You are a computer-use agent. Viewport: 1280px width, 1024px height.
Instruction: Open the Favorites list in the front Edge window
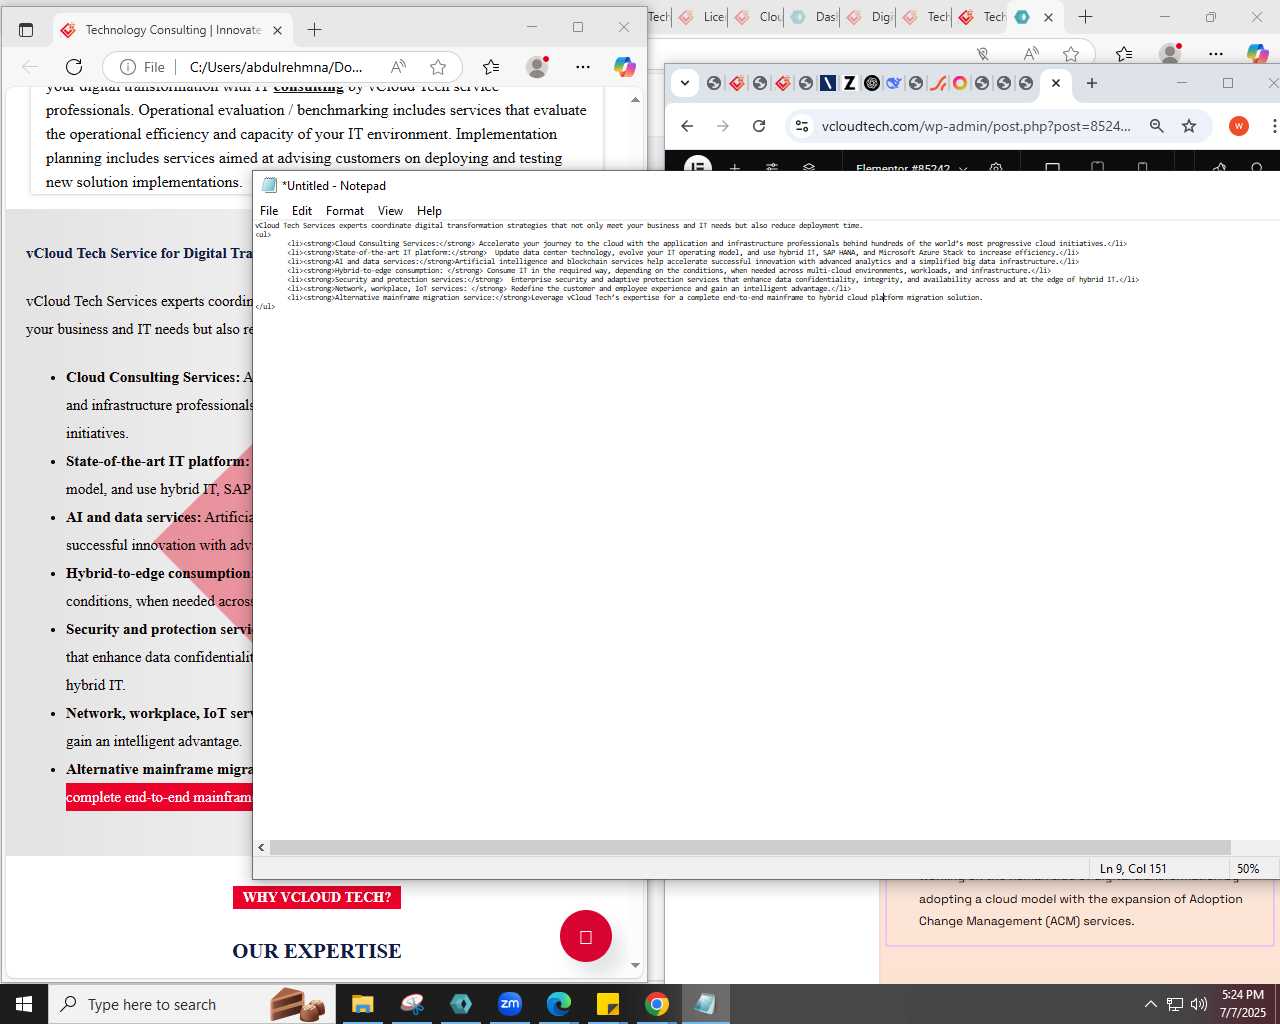pyautogui.click(x=490, y=67)
